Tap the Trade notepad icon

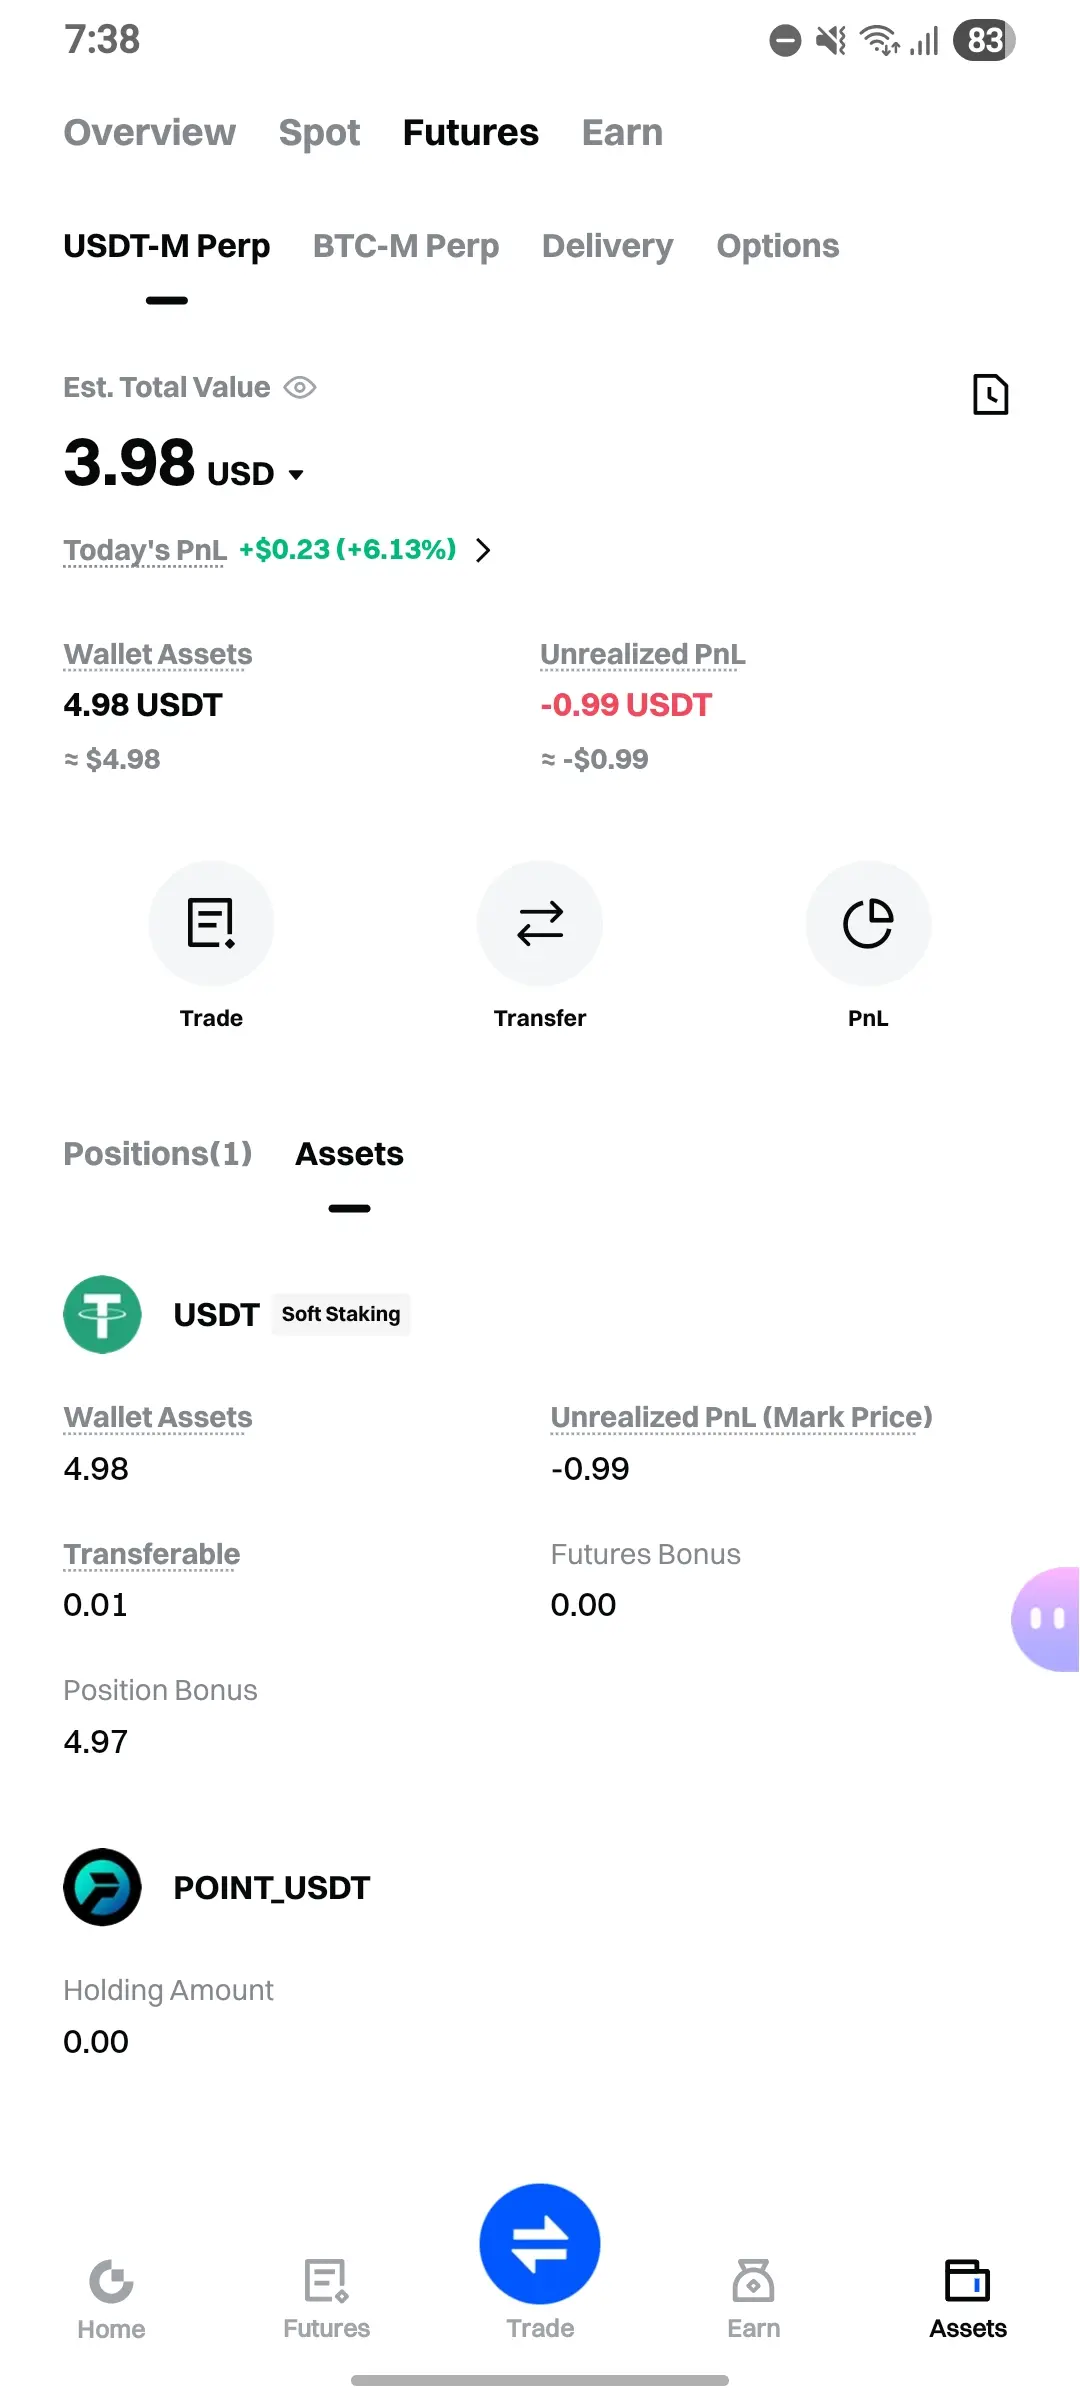211,923
